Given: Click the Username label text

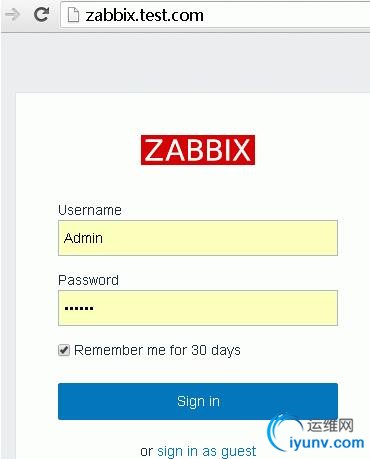Looking at the screenshot, I should coord(90,210).
